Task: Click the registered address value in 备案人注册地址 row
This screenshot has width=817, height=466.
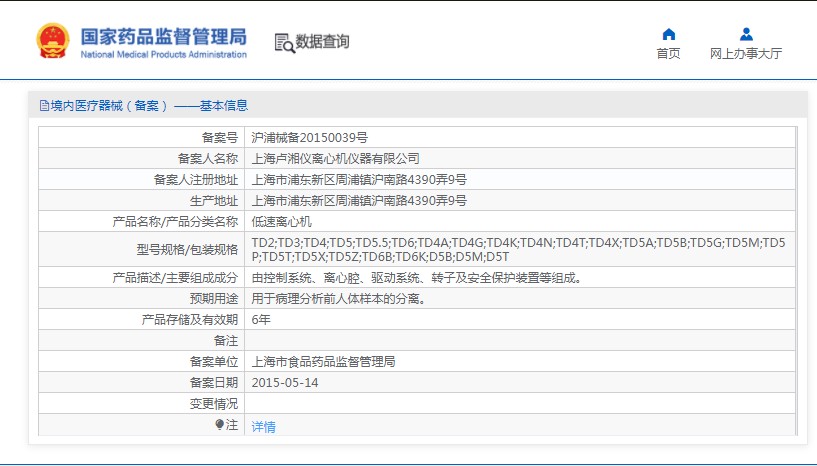Action: tap(359, 180)
